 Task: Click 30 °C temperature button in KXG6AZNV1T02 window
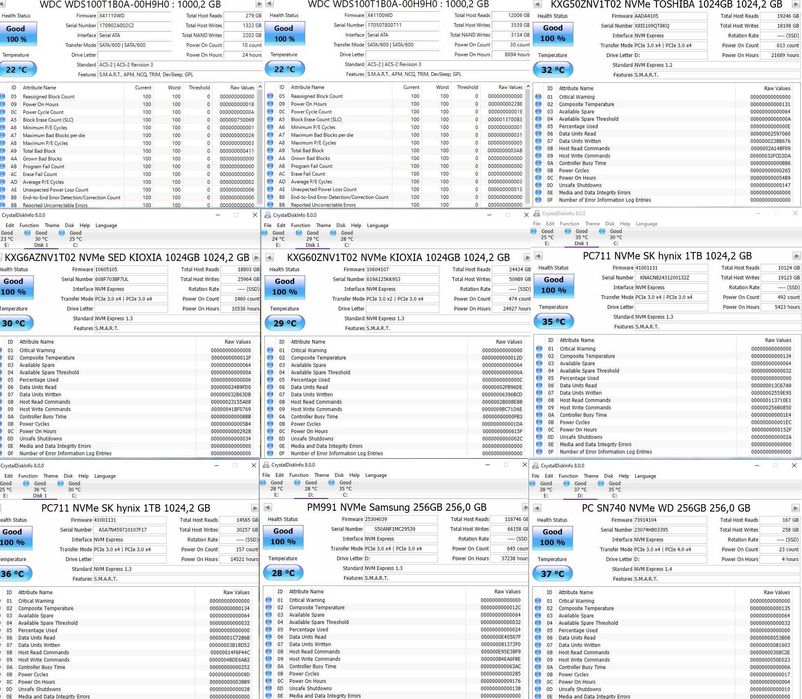(x=14, y=323)
